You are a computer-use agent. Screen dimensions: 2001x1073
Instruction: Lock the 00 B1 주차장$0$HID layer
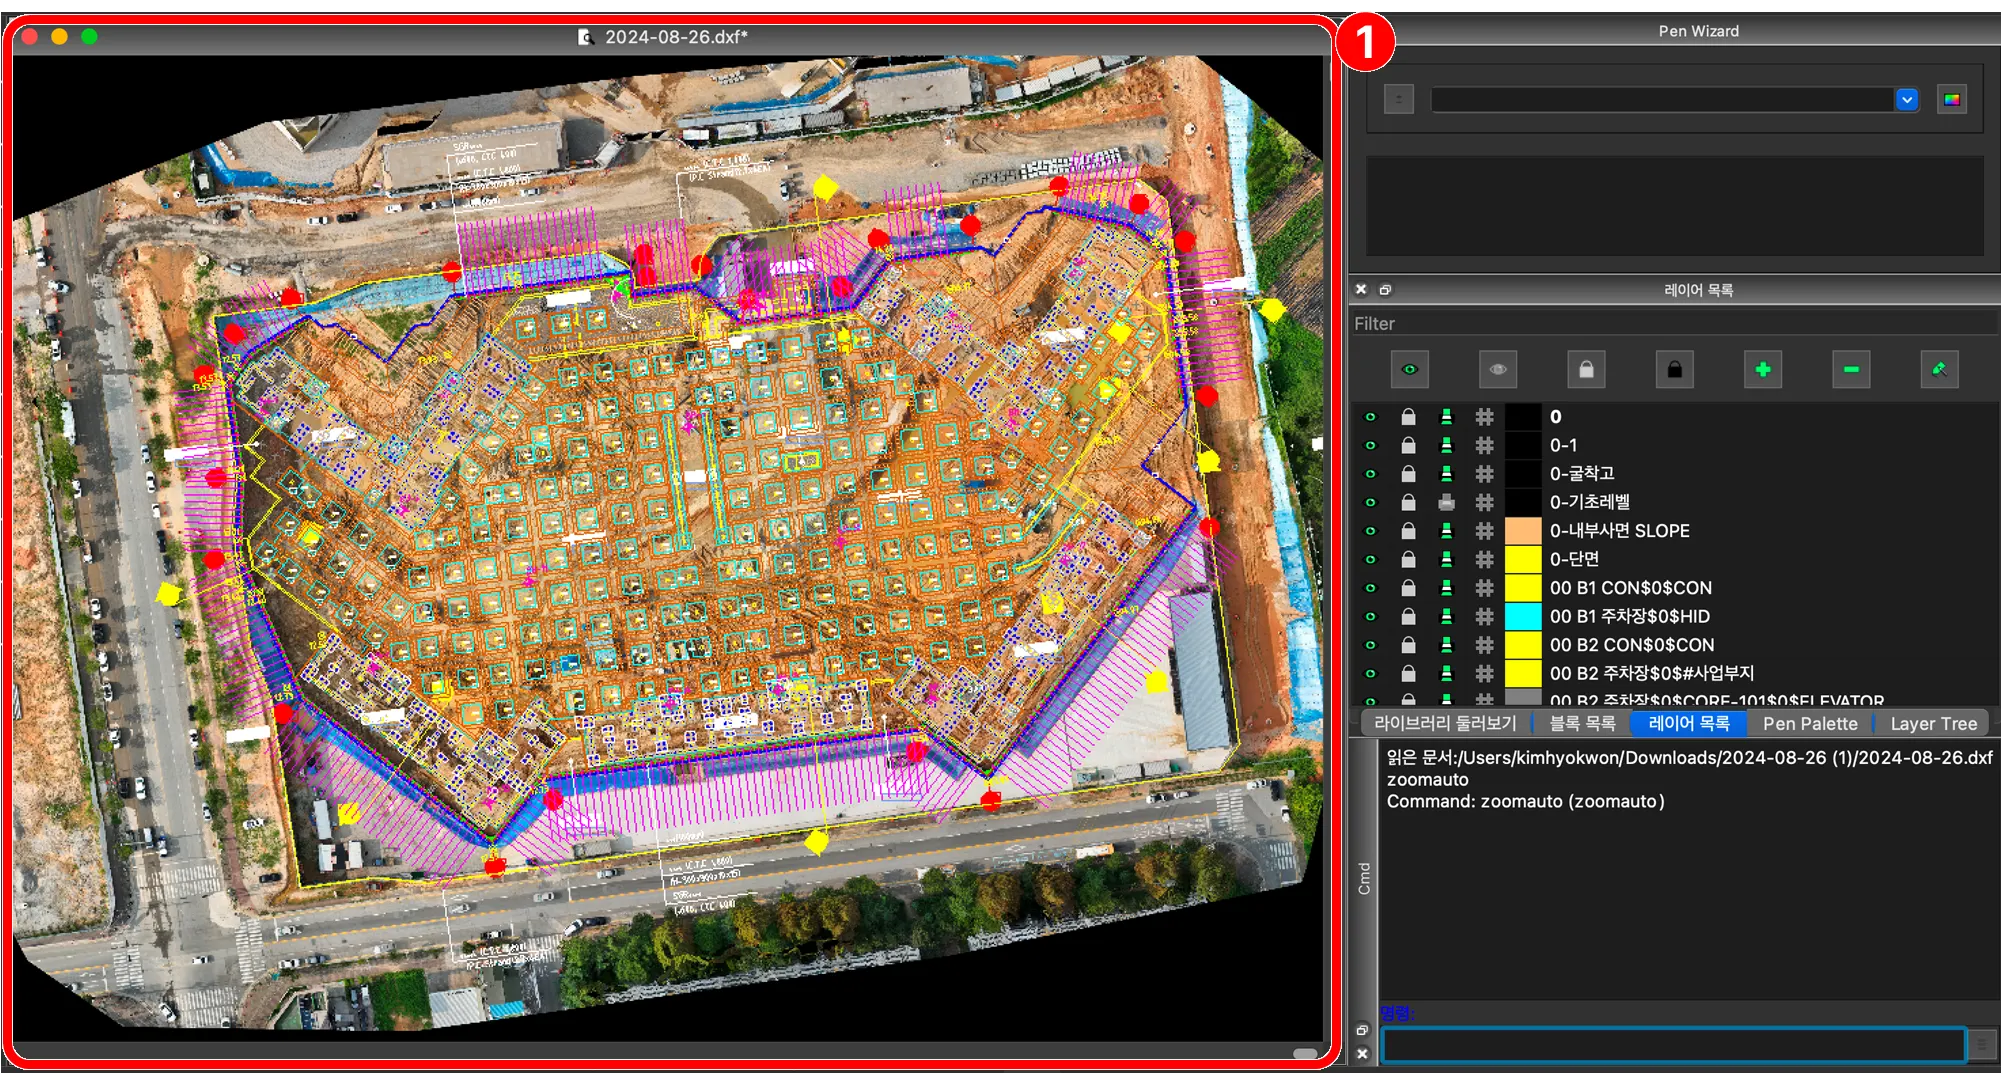pos(1408,616)
